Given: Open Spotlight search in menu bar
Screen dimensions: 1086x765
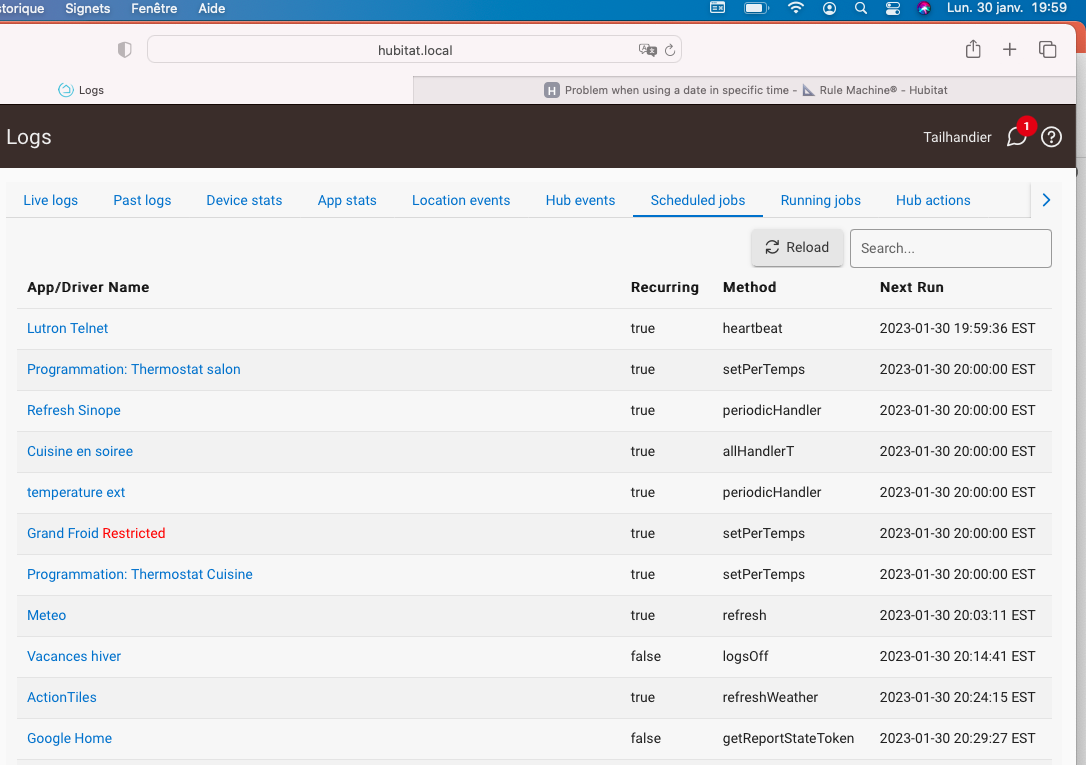Looking at the screenshot, I should point(861,8).
